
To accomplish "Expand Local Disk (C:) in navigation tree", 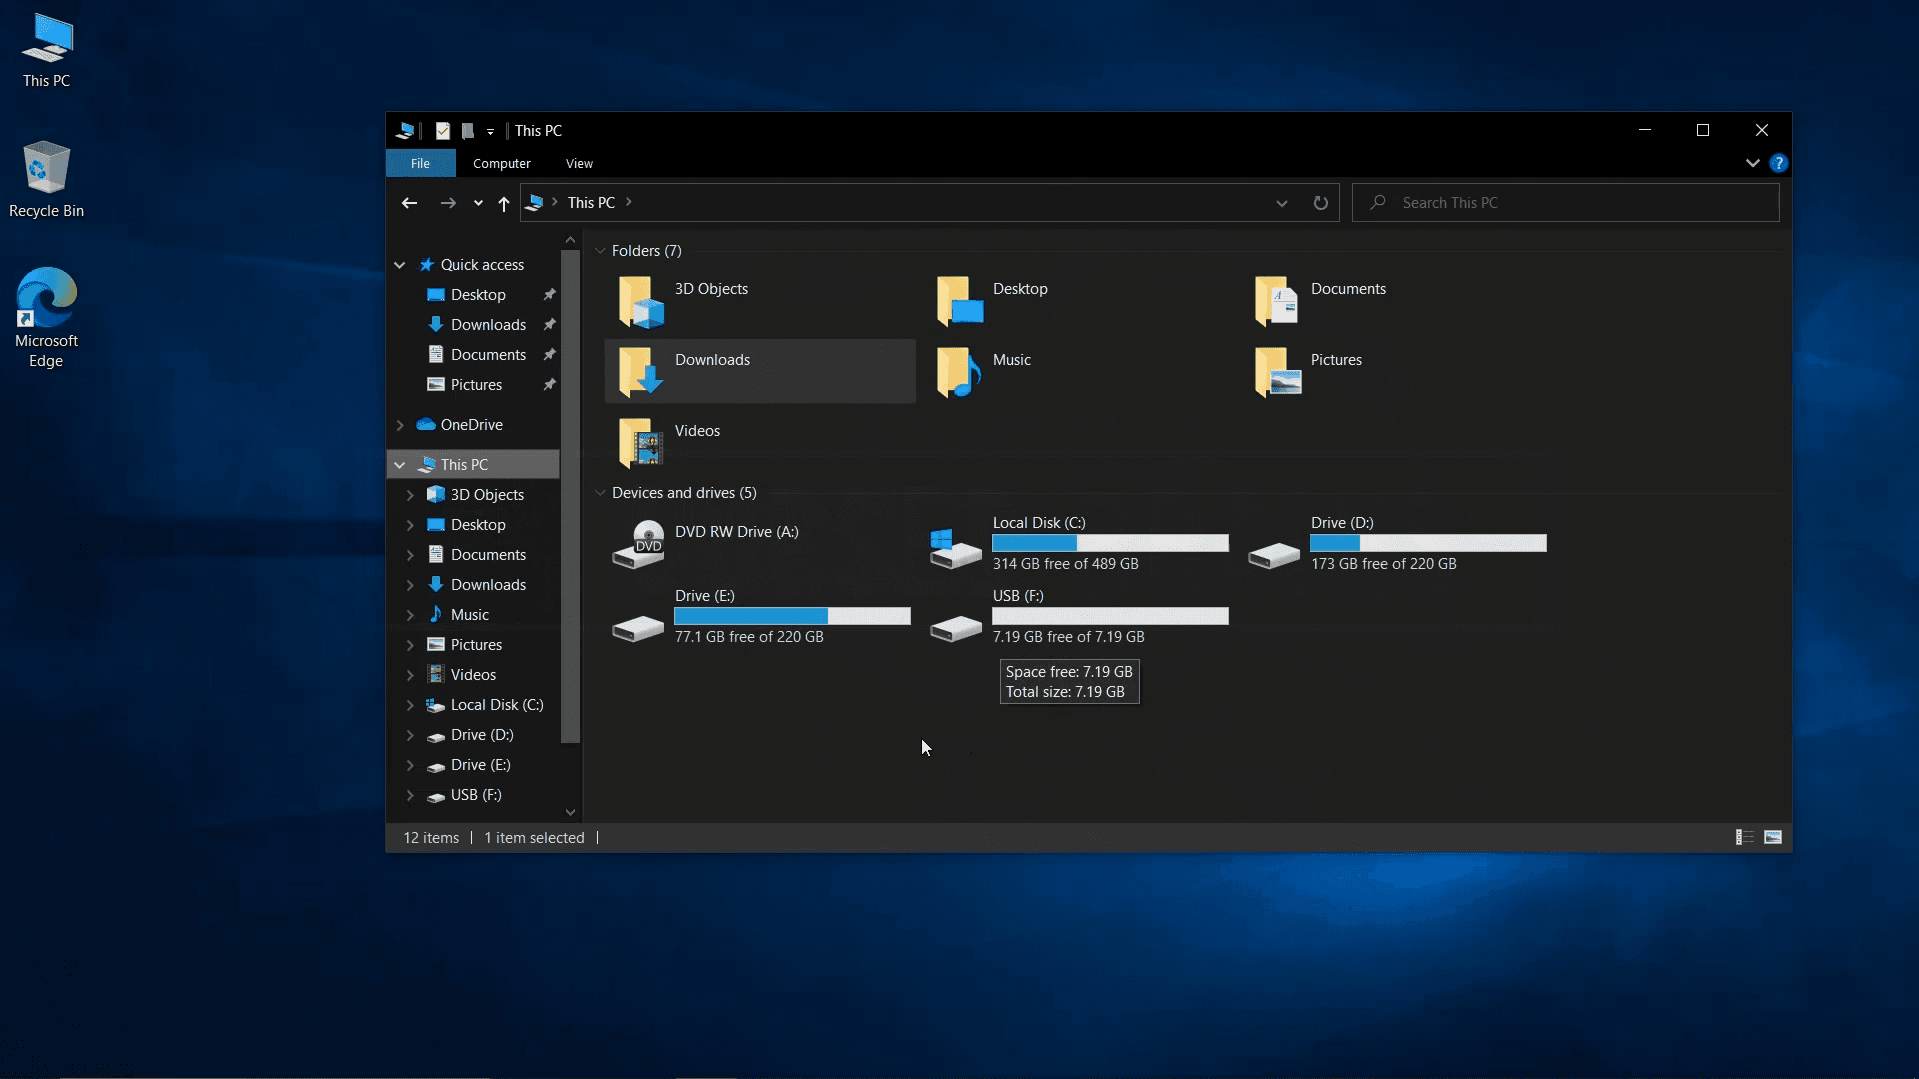I will pyautogui.click(x=410, y=705).
